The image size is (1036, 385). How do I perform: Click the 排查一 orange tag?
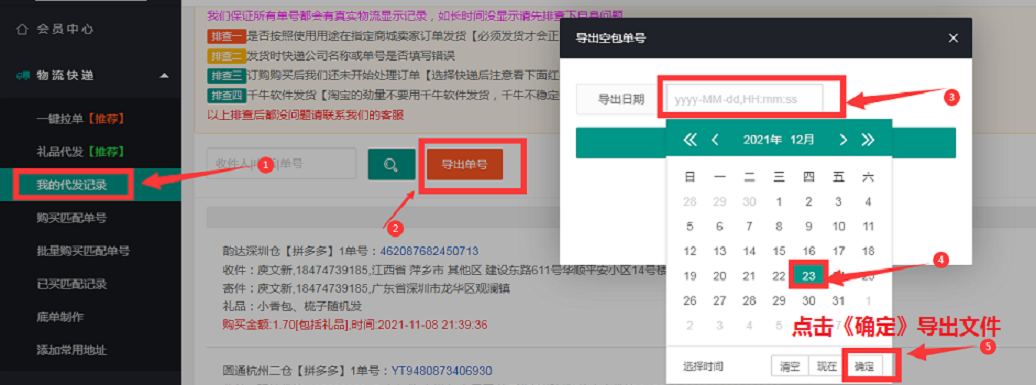227,36
